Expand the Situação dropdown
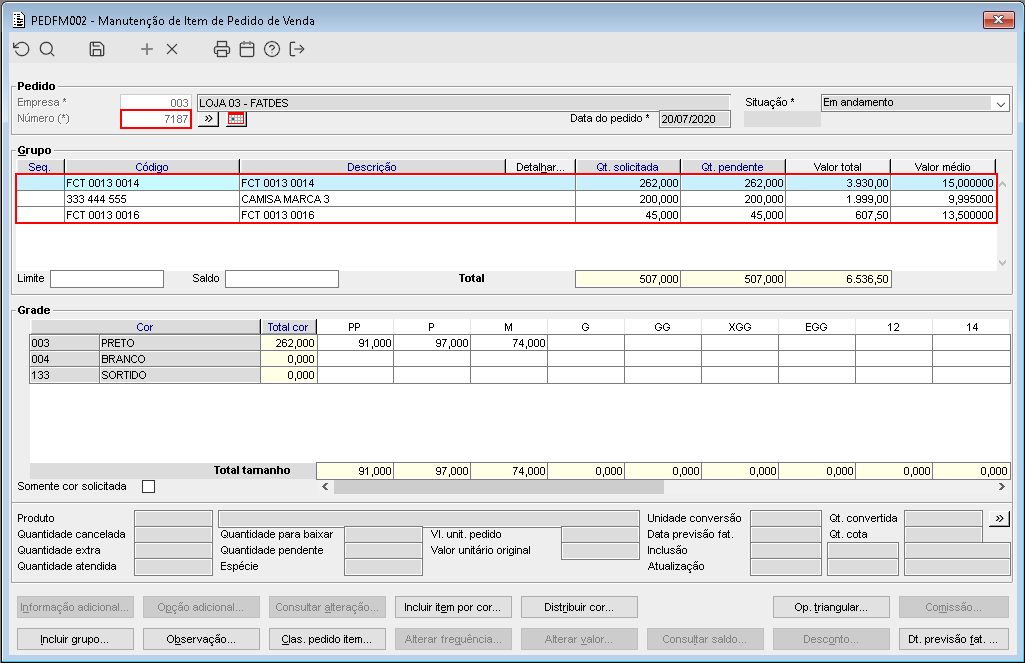The image size is (1025, 663). click(x=1000, y=103)
